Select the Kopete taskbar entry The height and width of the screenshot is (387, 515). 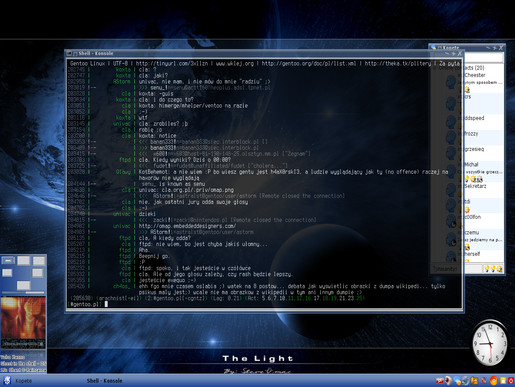pos(23,381)
